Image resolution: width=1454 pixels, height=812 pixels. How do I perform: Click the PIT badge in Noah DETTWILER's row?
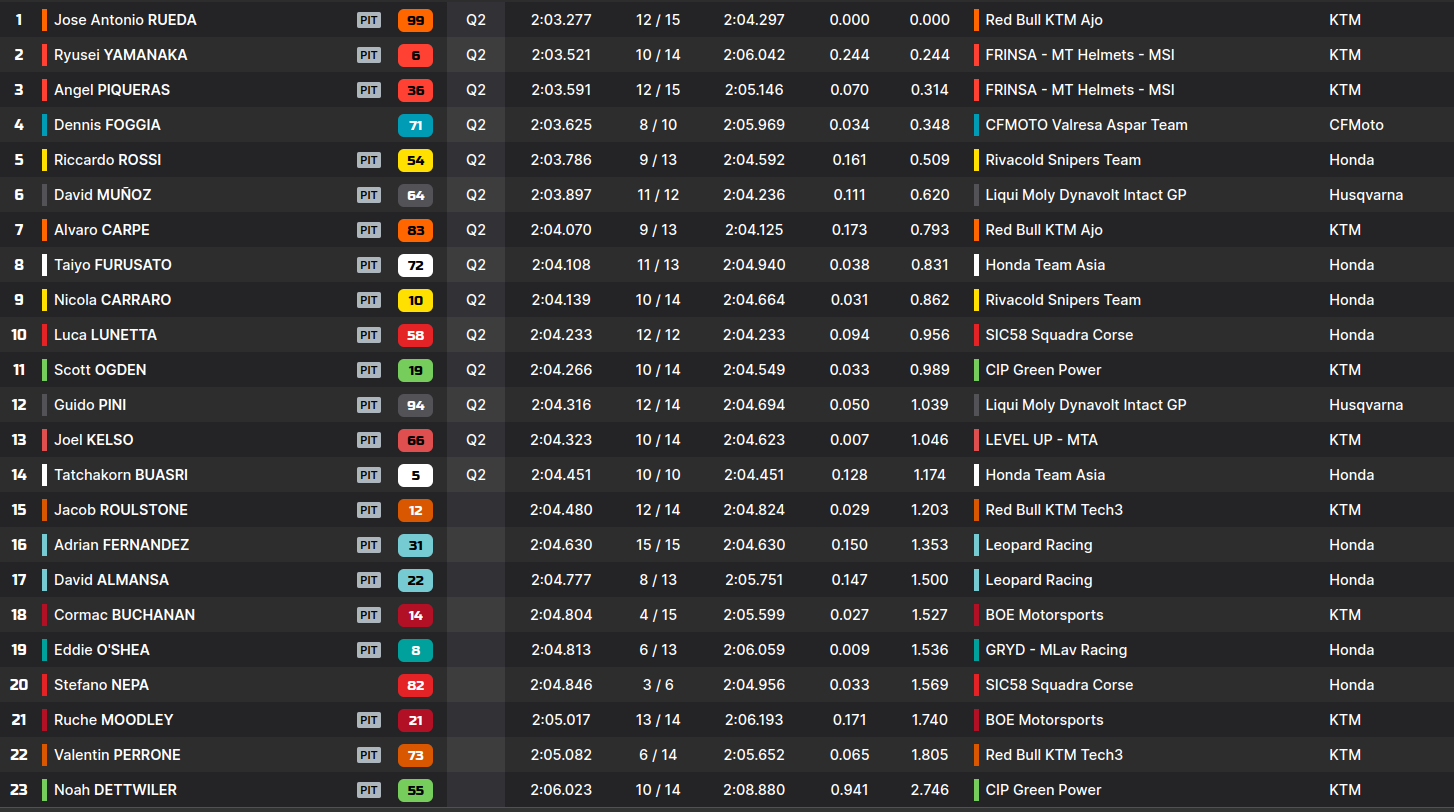coord(369,790)
